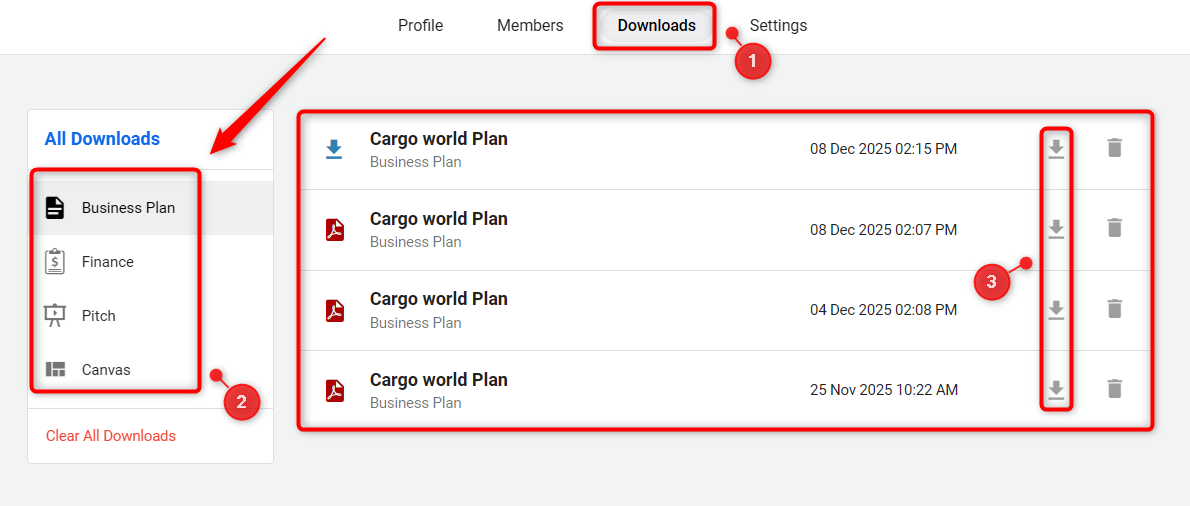Image resolution: width=1190 pixels, height=506 pixels.
Task: Click the PDF icon of 25 Nov entry
Action: tap(335, 390)
